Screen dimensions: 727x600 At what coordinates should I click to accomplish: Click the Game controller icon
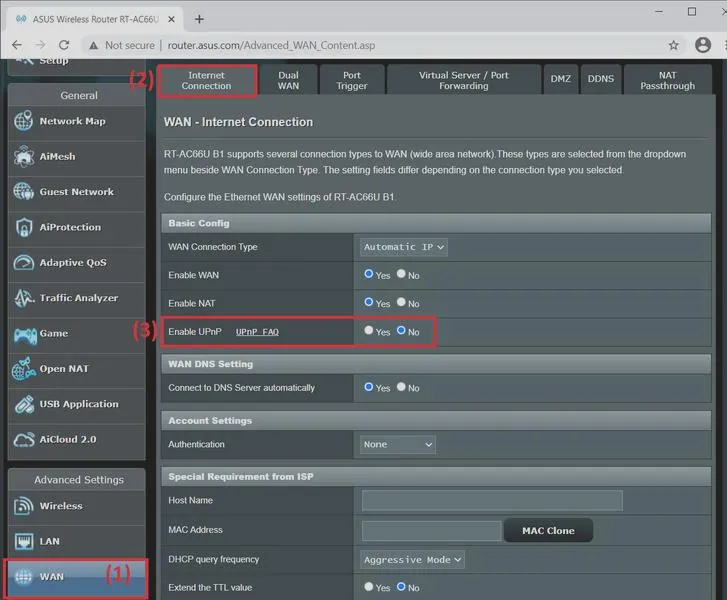pyautogui.click(x=25, y=335)
